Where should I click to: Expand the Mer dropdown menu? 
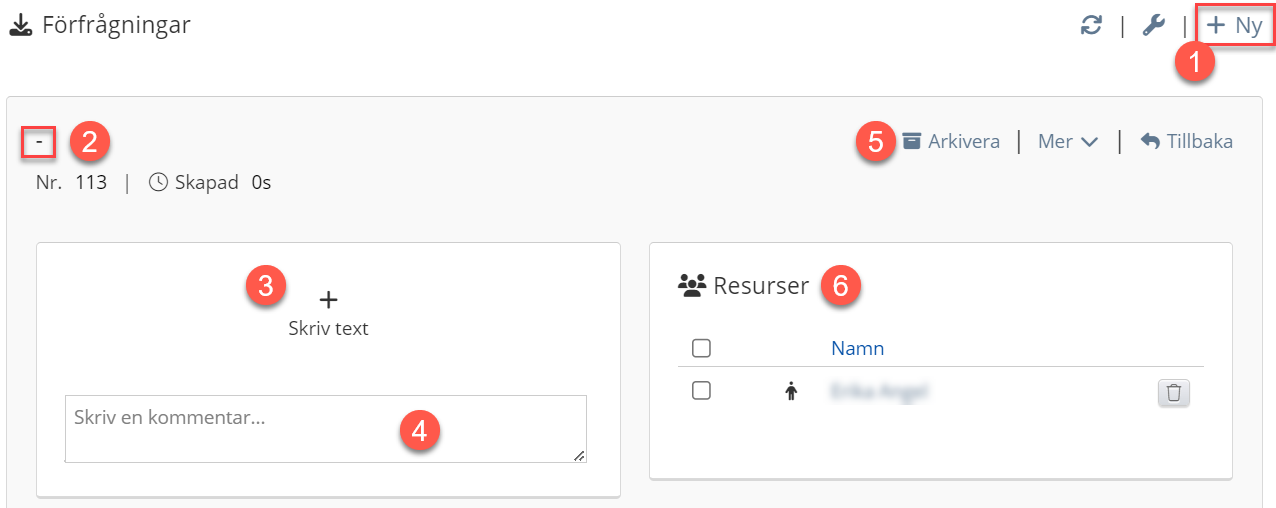coord(1068,141)
